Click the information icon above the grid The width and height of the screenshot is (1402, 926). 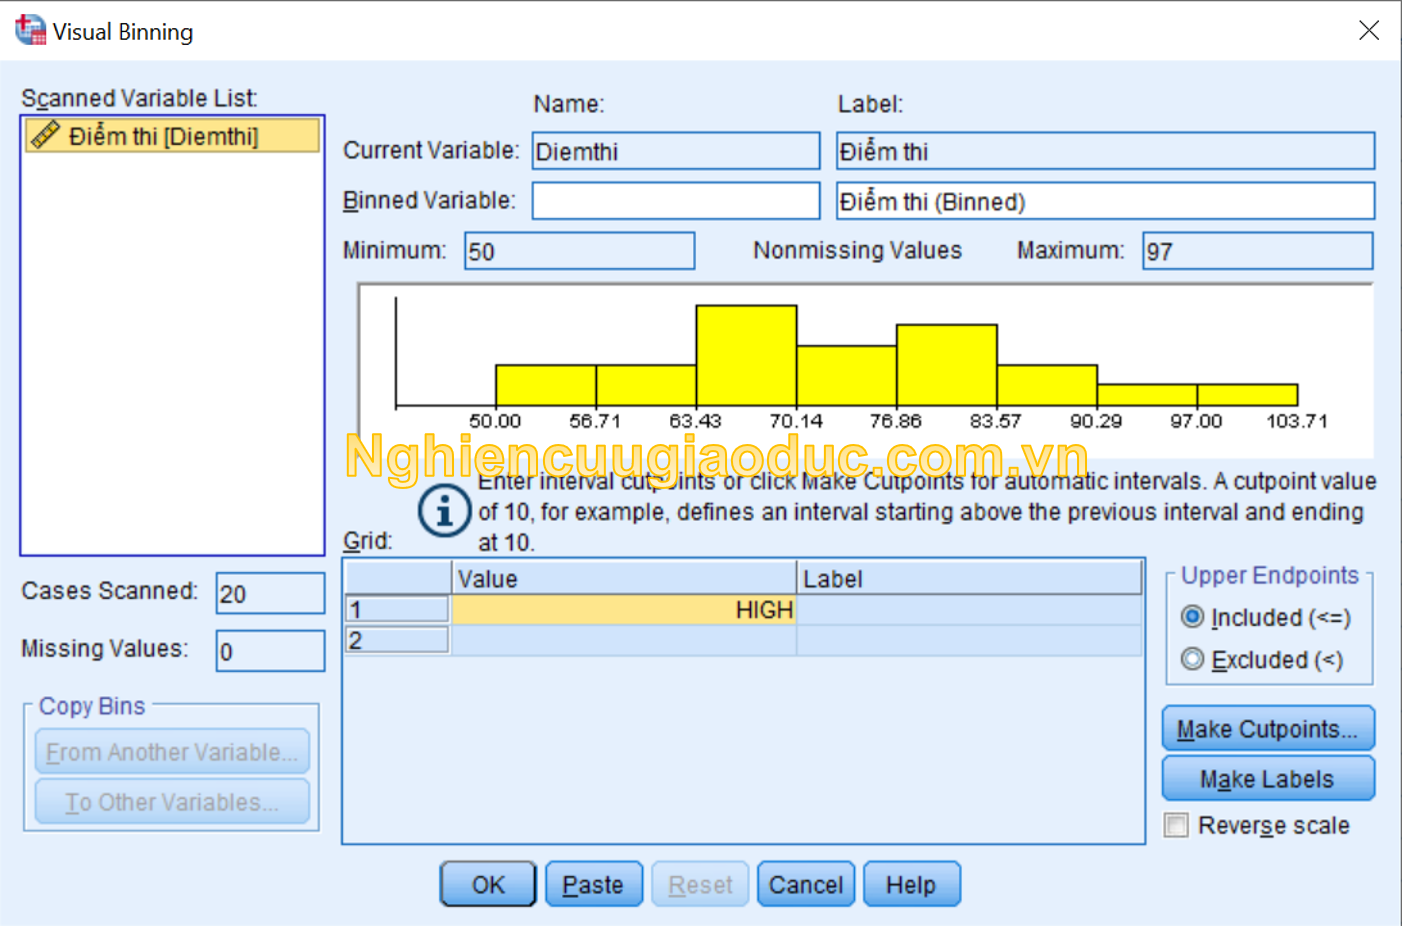(444, 511)
